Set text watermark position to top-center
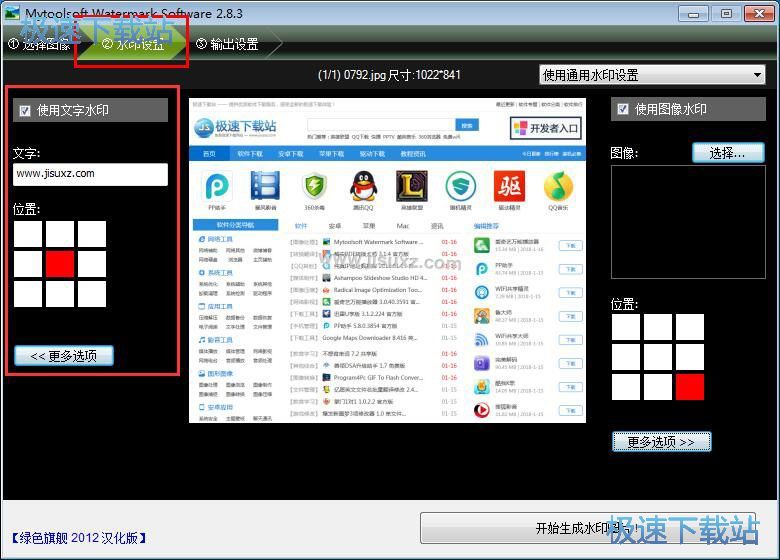Image resolution: width=780 pixels, height=560 pixels. coord(60,234)
